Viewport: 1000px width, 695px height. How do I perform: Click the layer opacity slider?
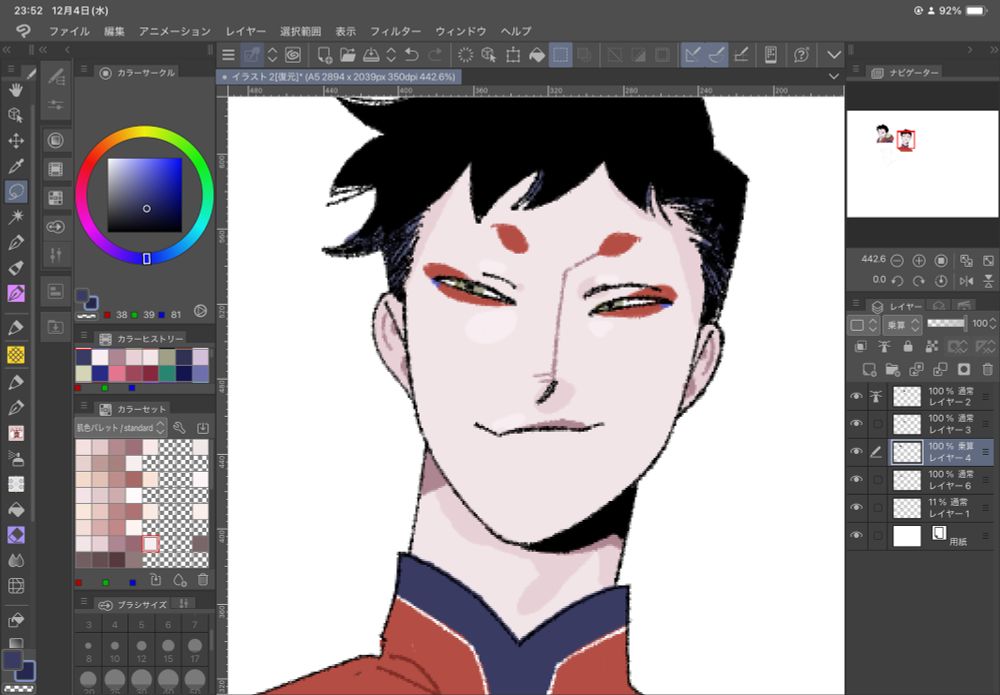click(x=946, y=324)
